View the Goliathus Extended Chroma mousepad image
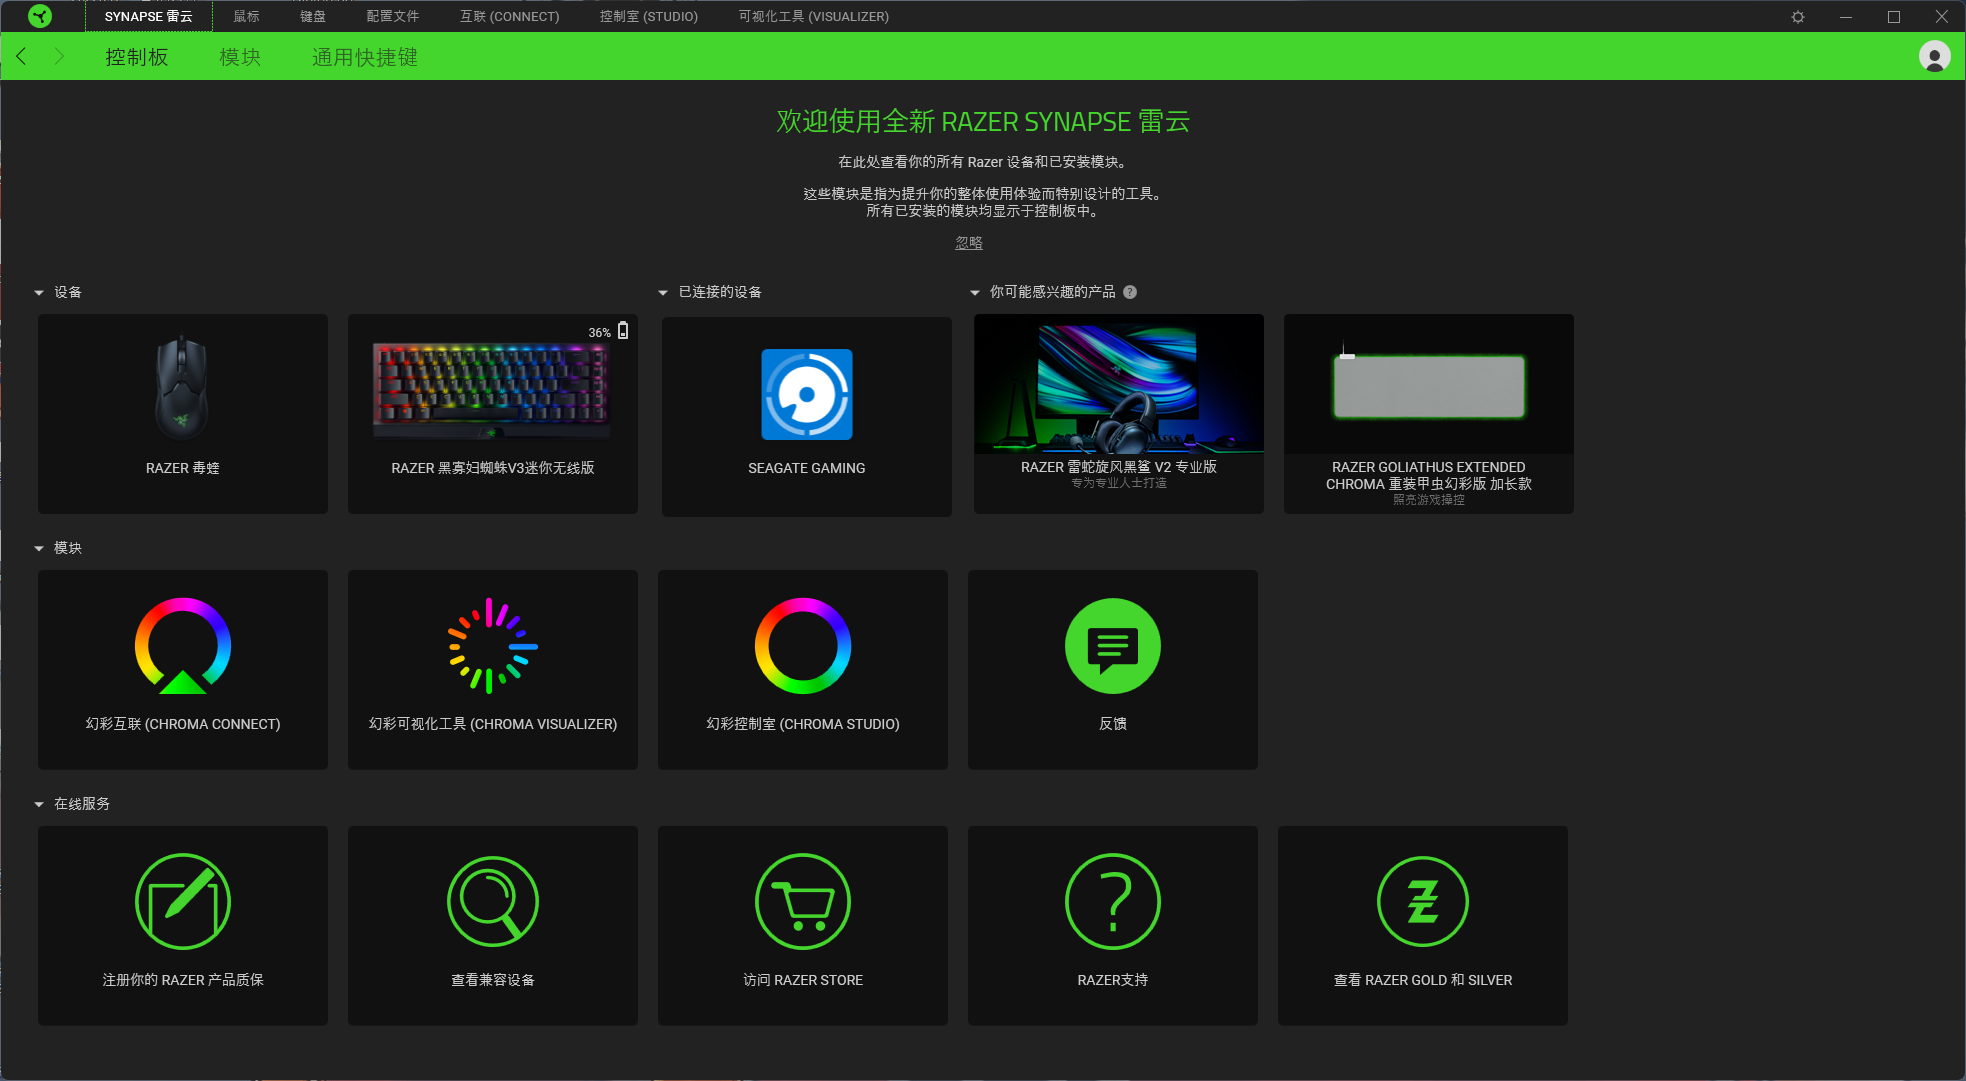This screenshot has width=1966, height=1081. 1429,385
